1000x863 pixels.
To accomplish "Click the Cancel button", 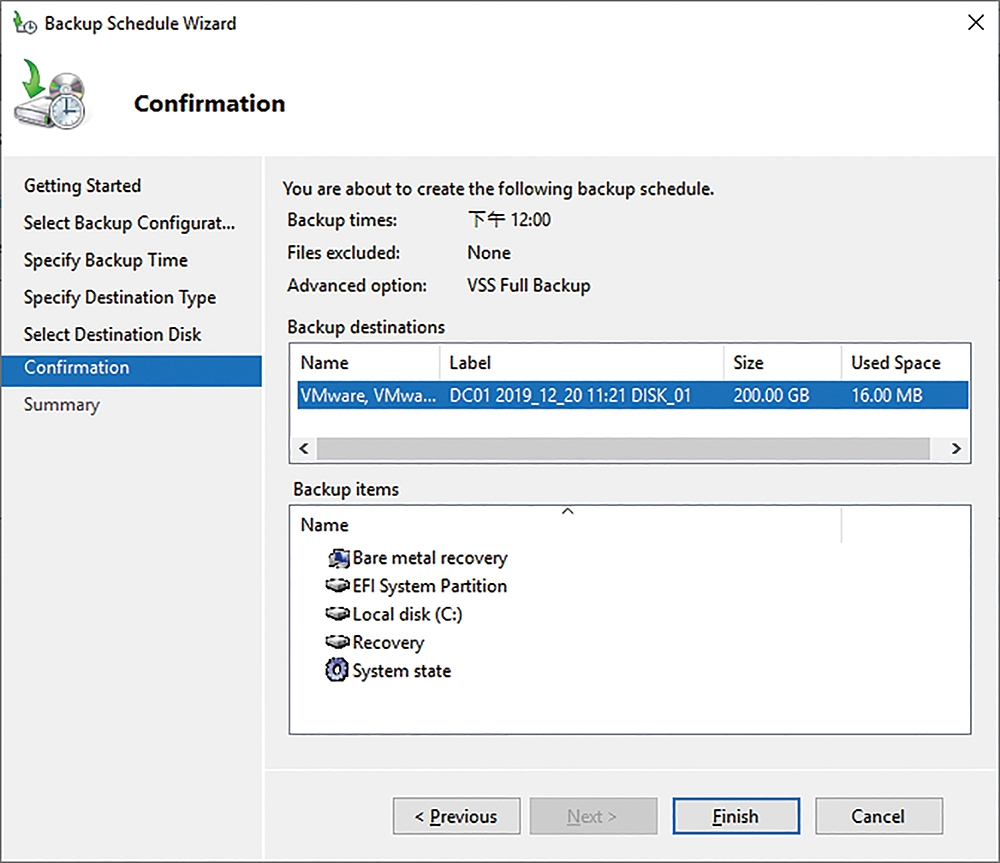I will click(879, 816).
